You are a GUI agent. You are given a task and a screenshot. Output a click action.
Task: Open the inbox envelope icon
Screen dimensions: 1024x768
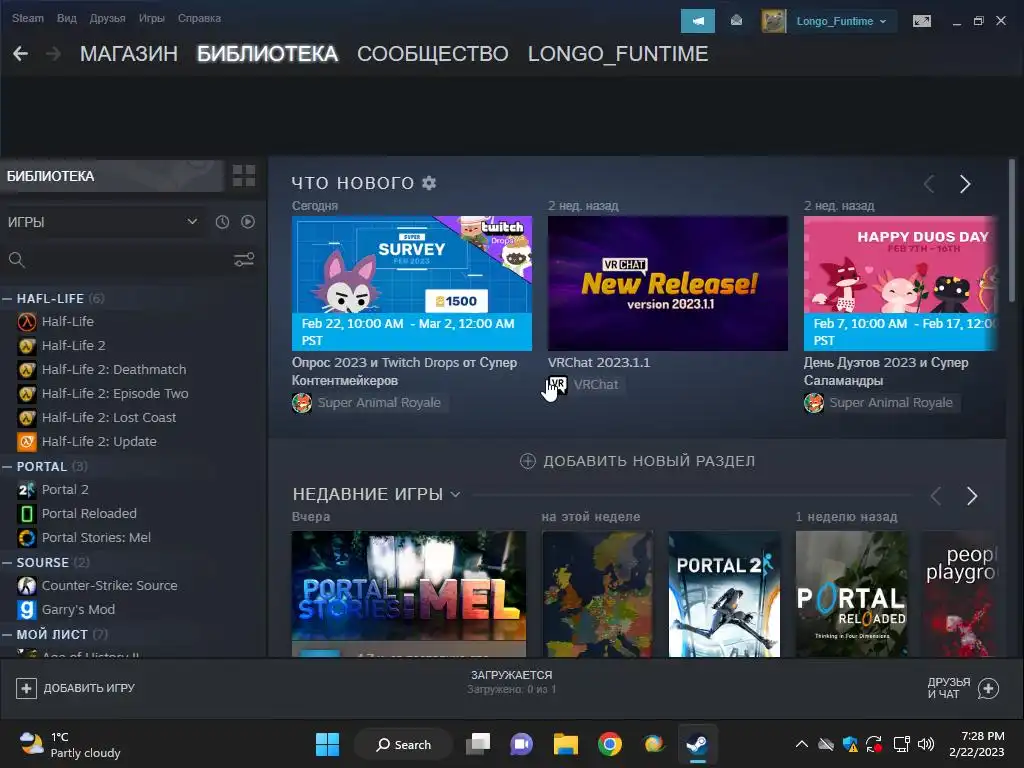point(737,21)
